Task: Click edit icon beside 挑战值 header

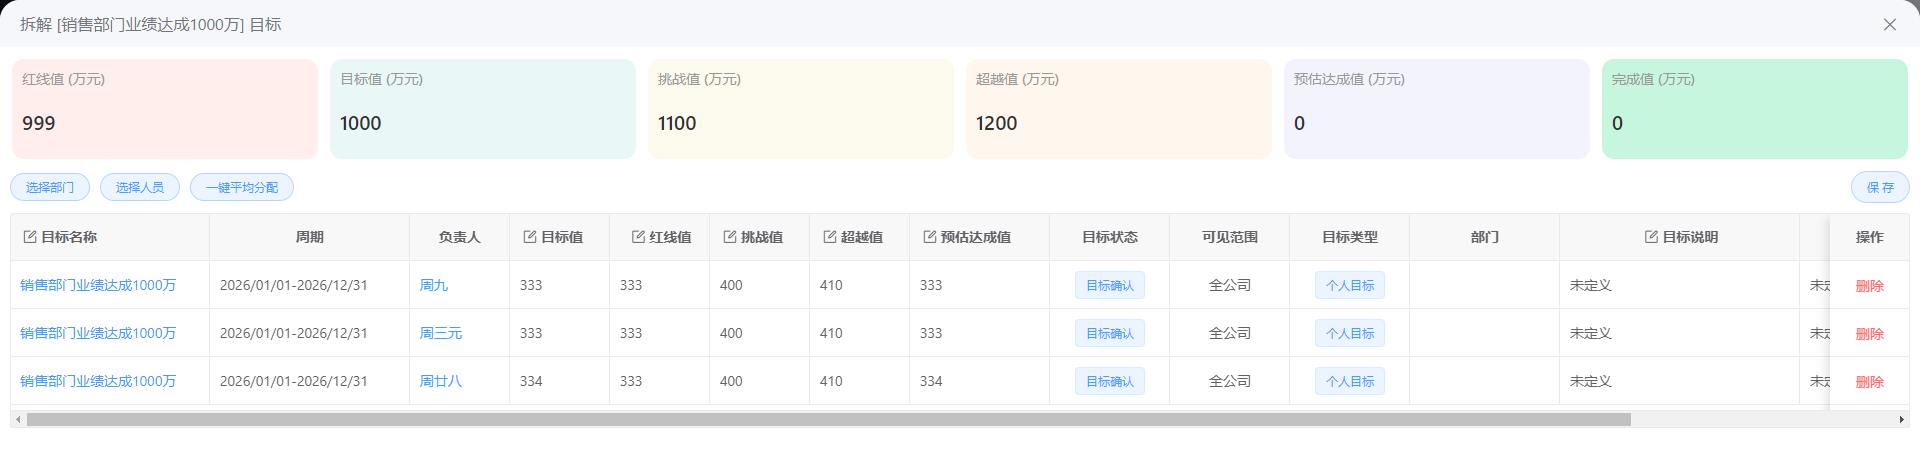Action: [x=730, y=237]
